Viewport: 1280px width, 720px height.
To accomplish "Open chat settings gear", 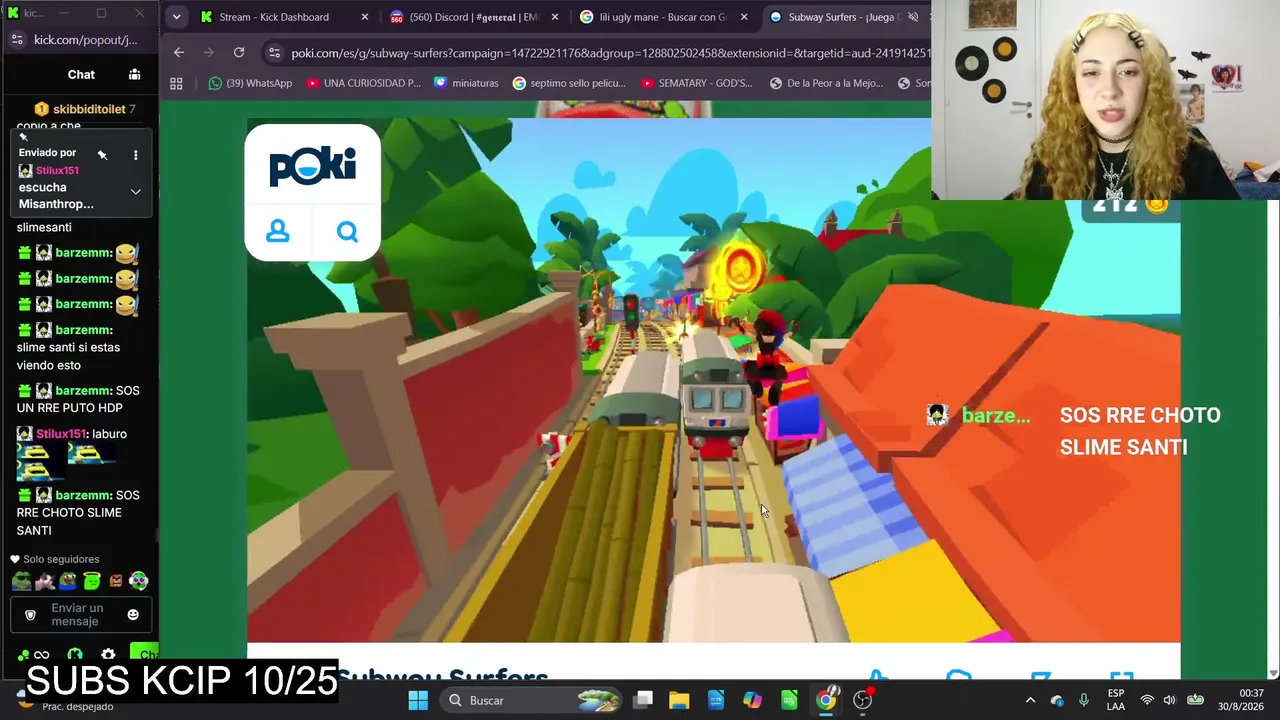I will [108, 656].
